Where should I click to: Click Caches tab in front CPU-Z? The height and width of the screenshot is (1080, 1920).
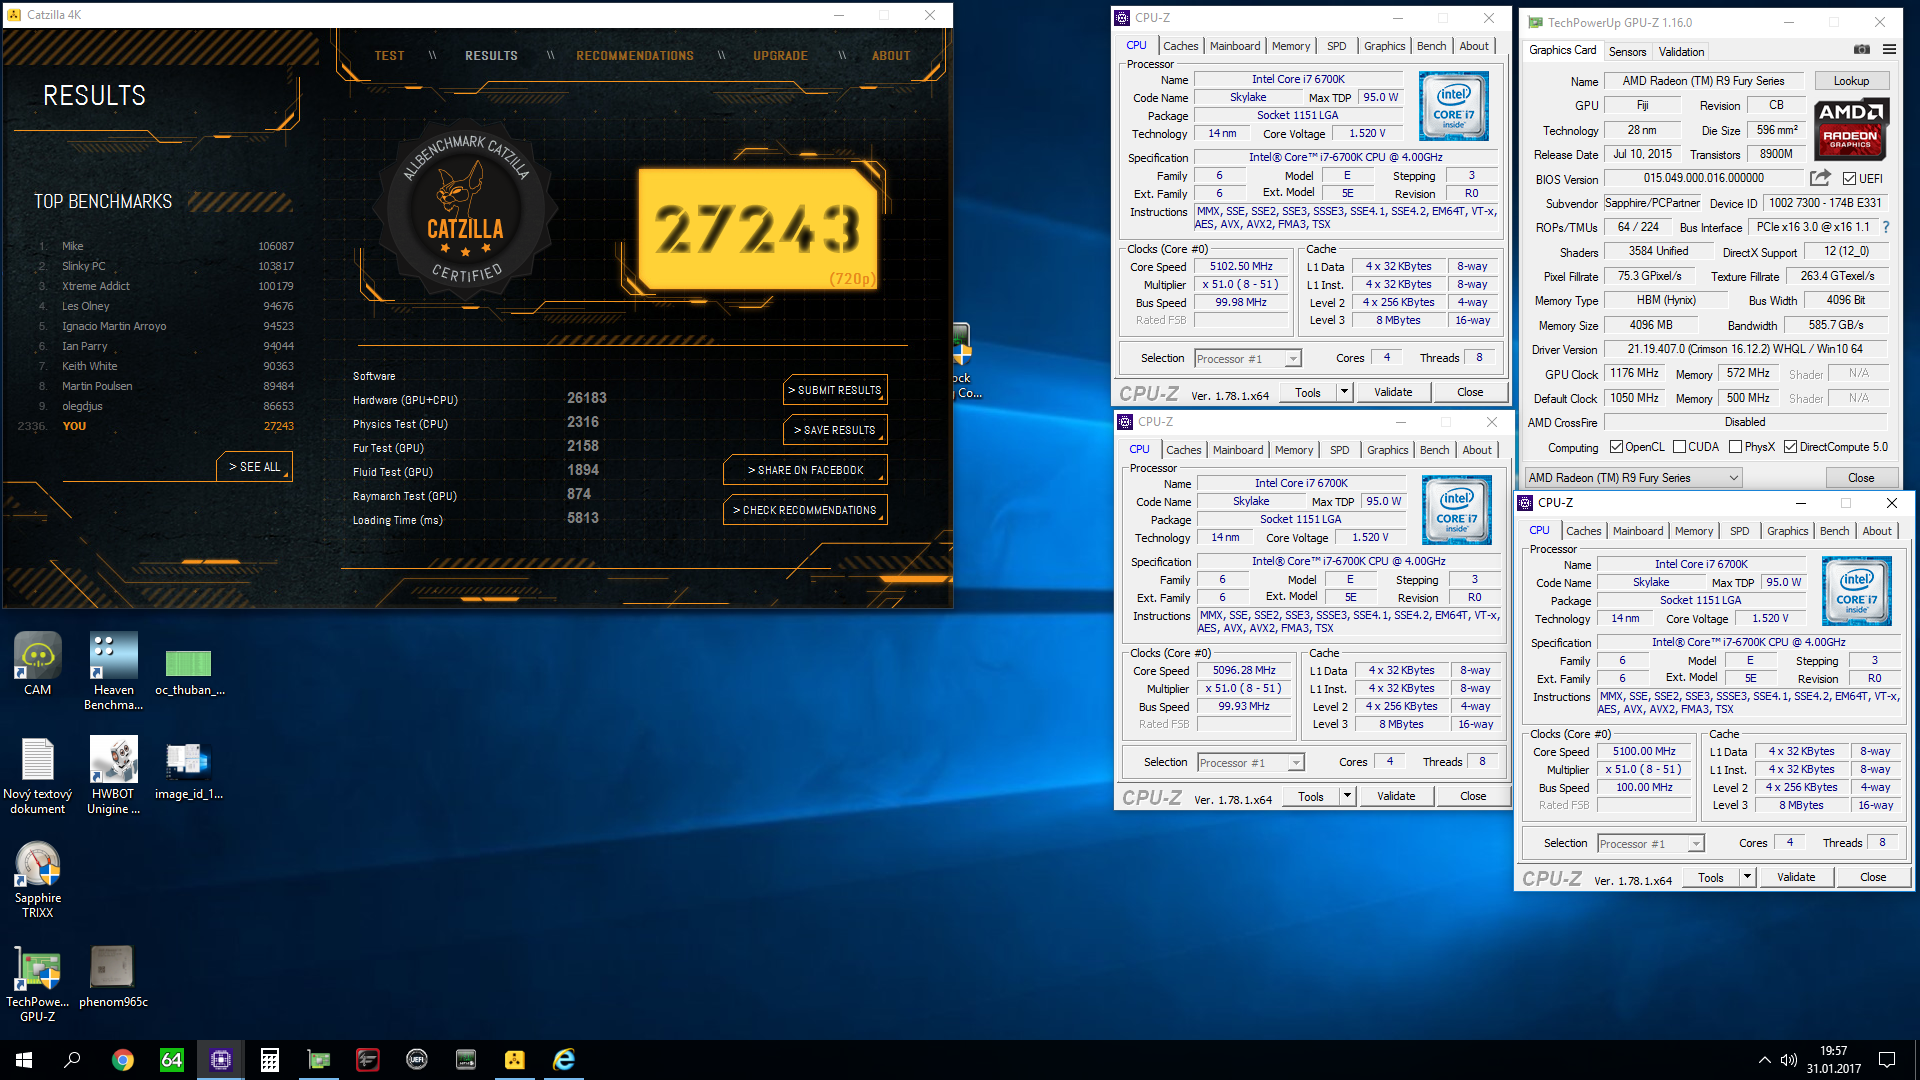(x=1583, y=531)
